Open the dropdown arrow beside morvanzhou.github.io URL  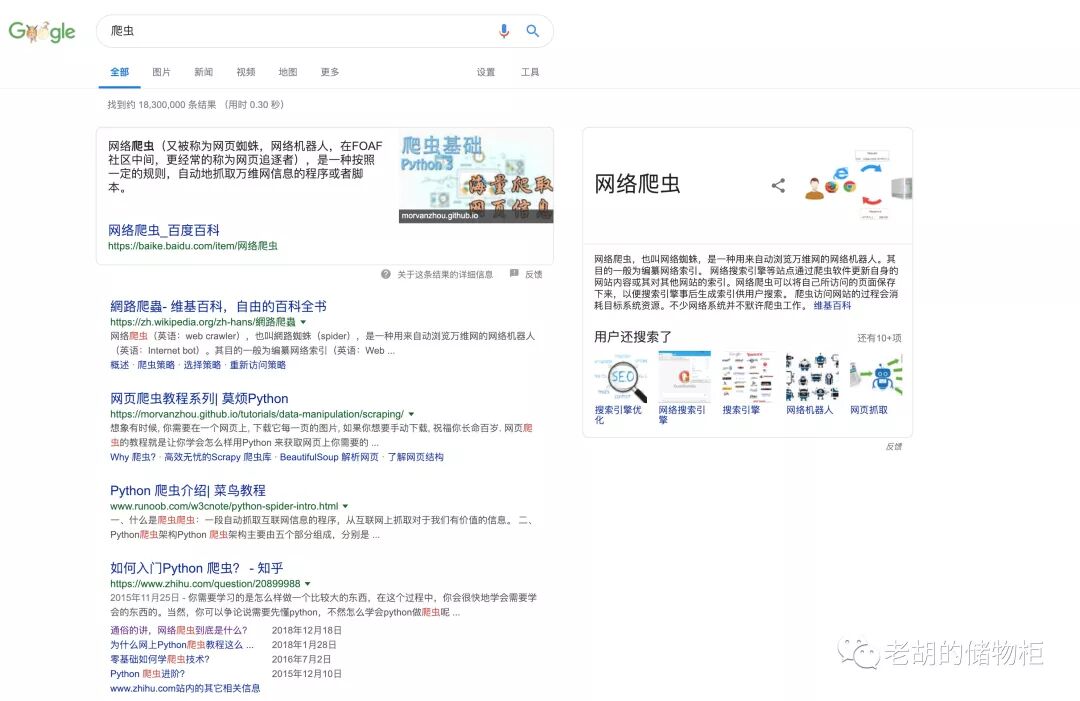coord(409,413)
